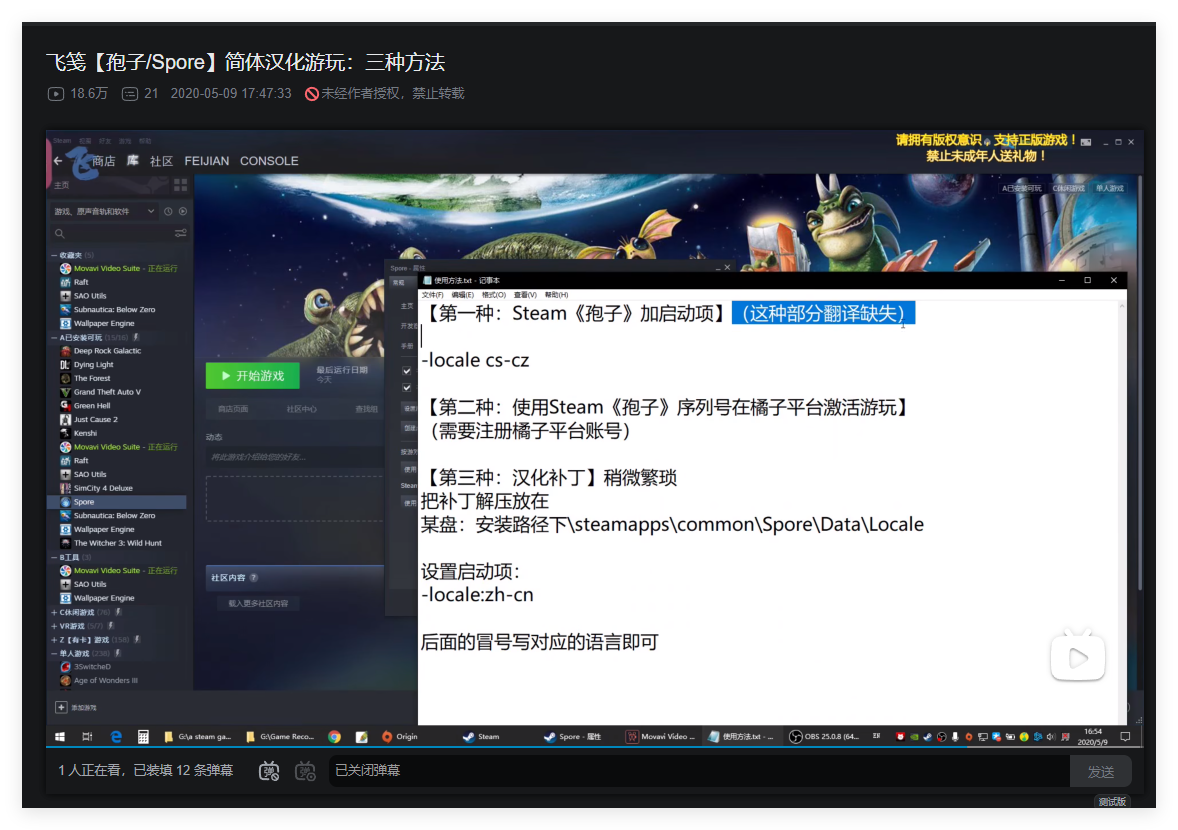Viewport: 1178px width, 830px height.
Task: Select Spore in the library list
Action: (116, 502)
